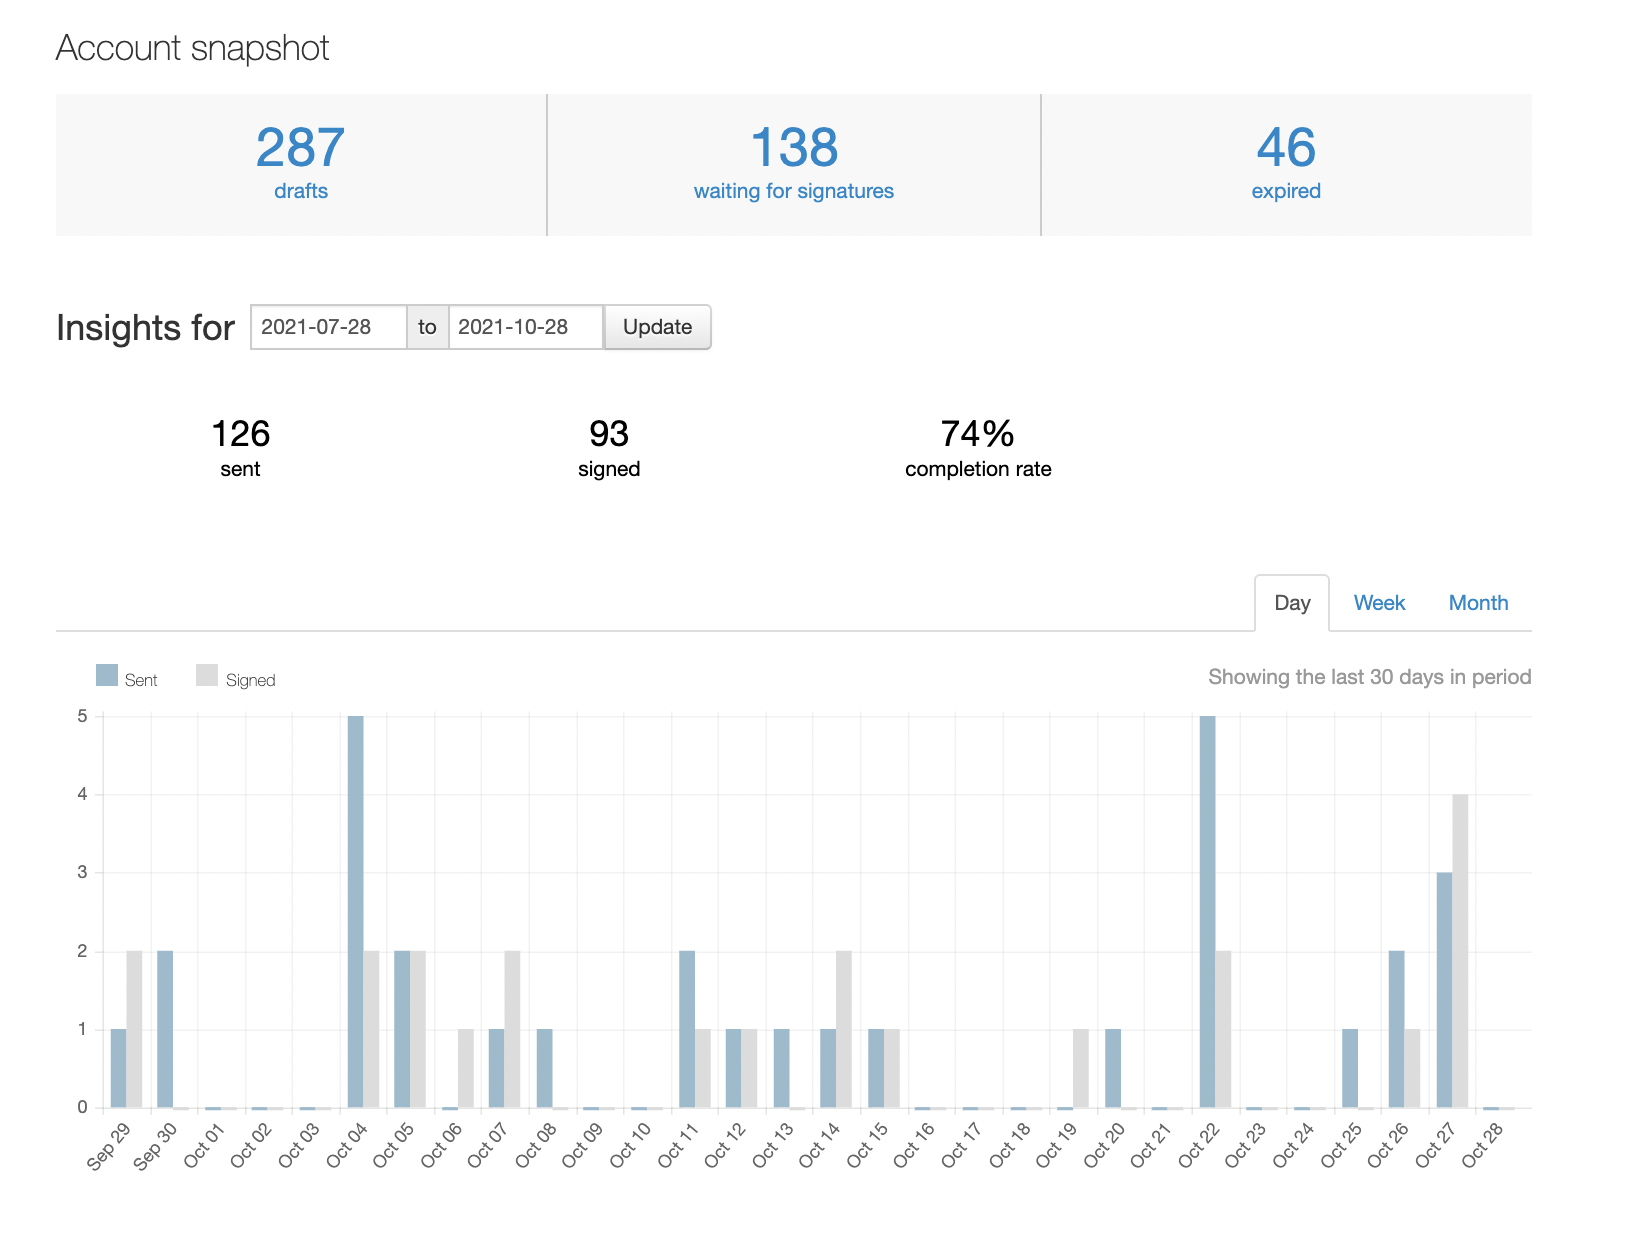Select the Day tab
The width and height of the screenshot is (1630, 1236).
tap(1292, 603)
